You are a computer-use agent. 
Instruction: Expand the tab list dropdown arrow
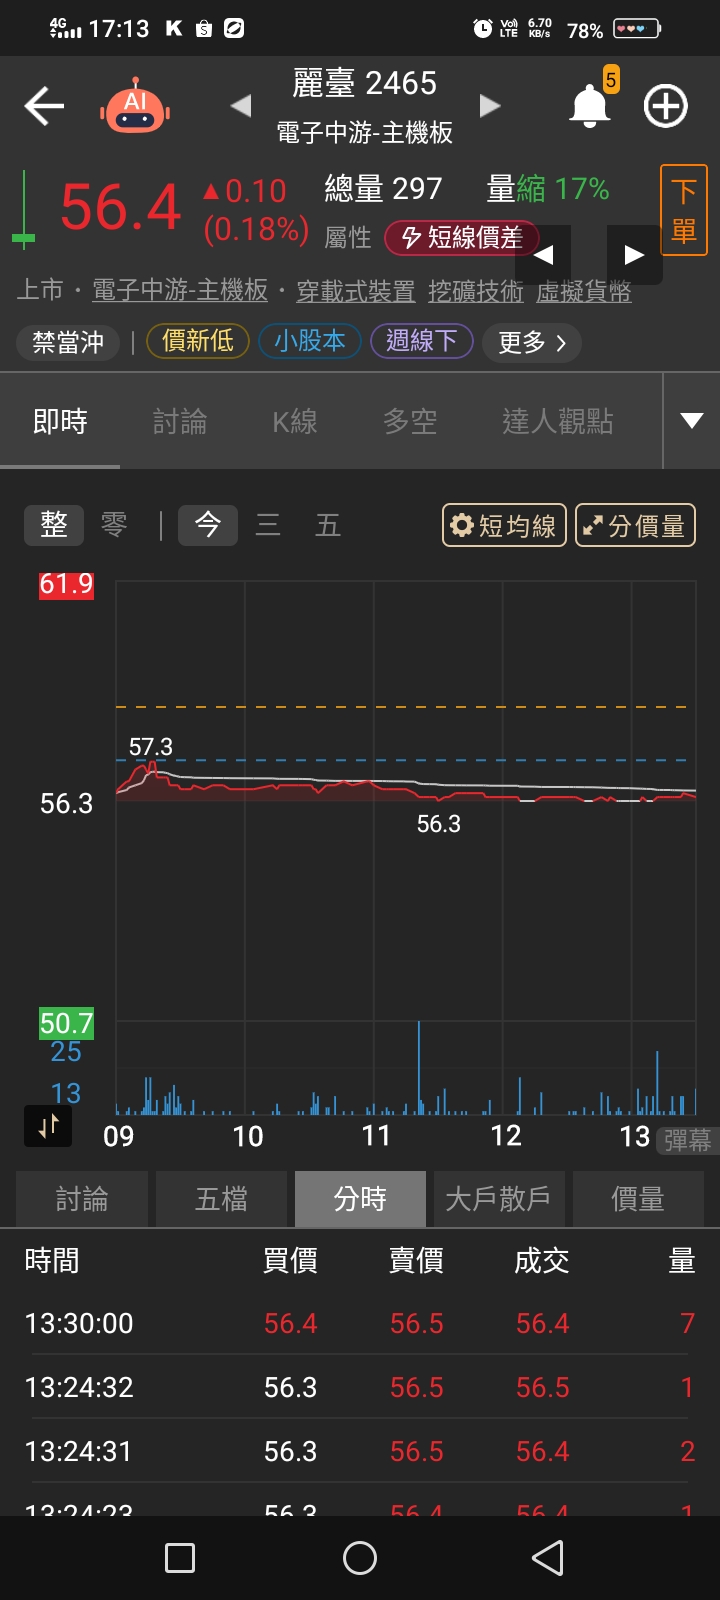click(692, 421)
